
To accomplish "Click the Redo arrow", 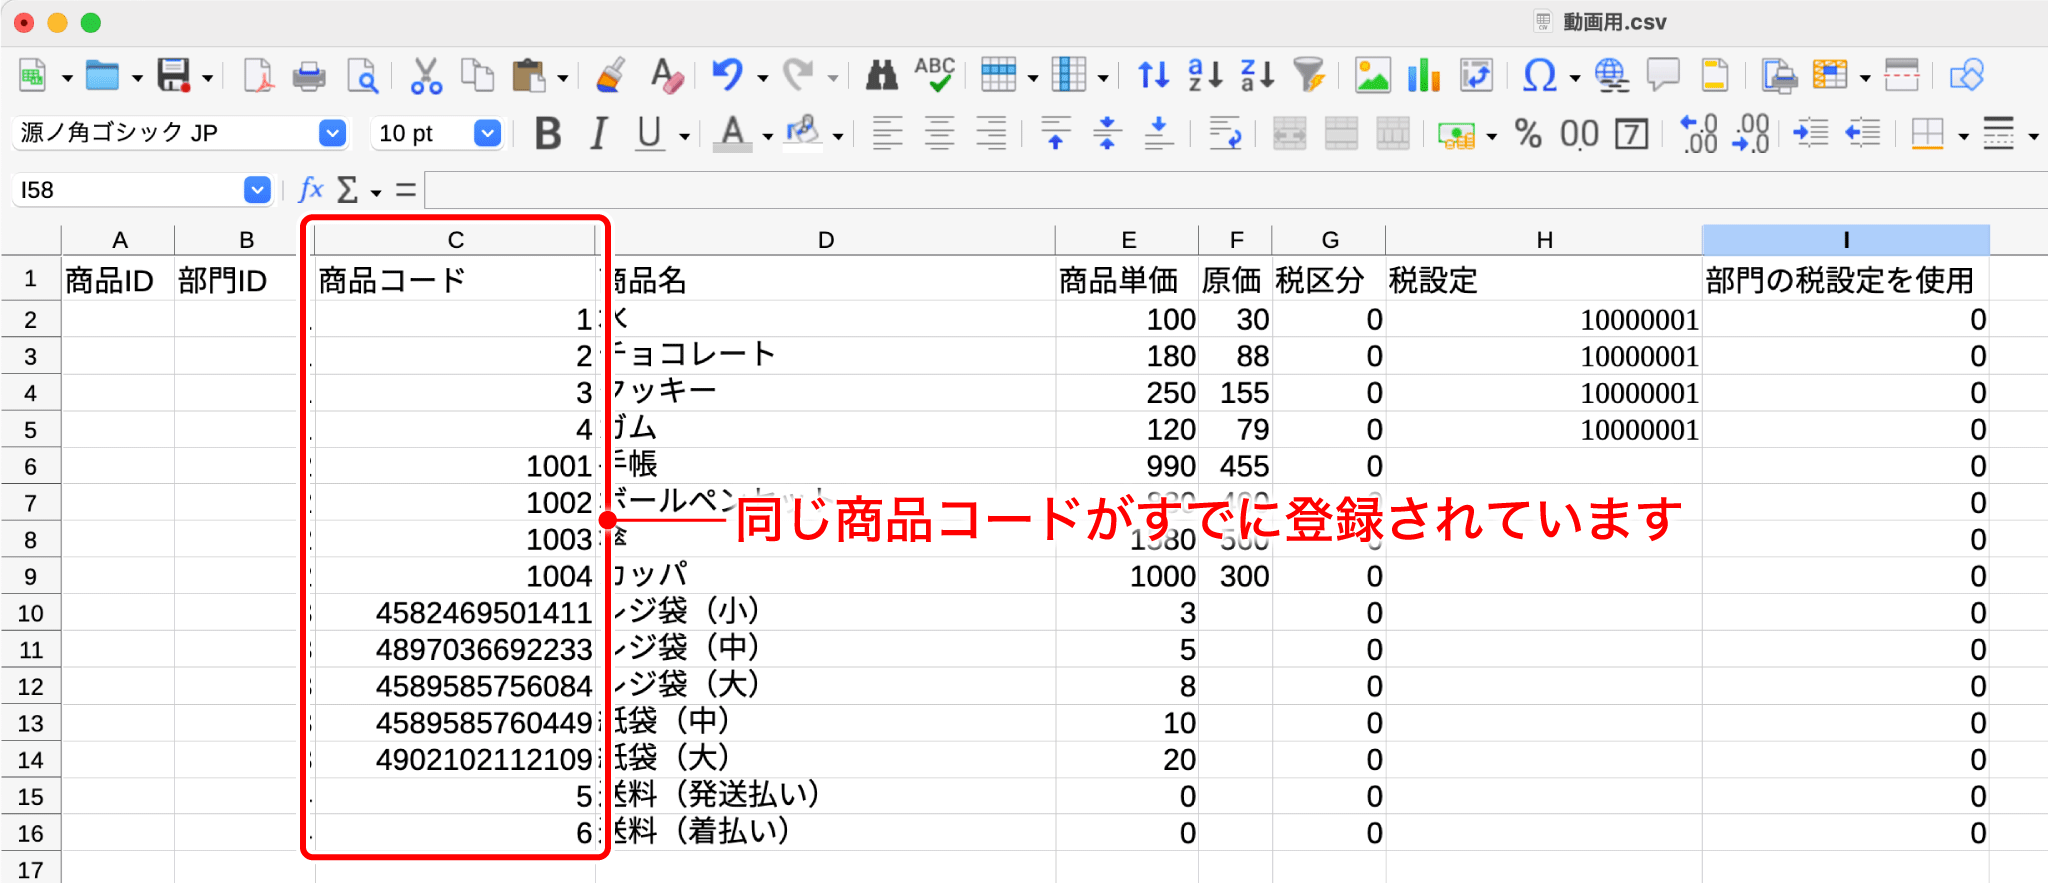I will [x=798, y=75].
